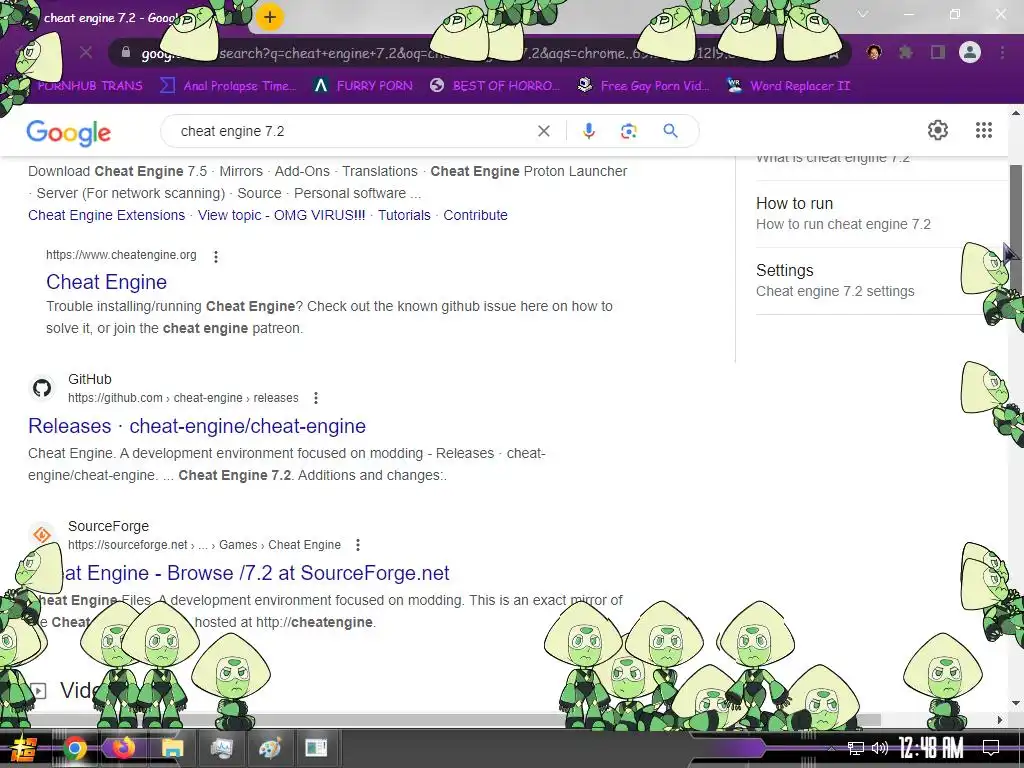Open options for the SourceForge result

357,545
